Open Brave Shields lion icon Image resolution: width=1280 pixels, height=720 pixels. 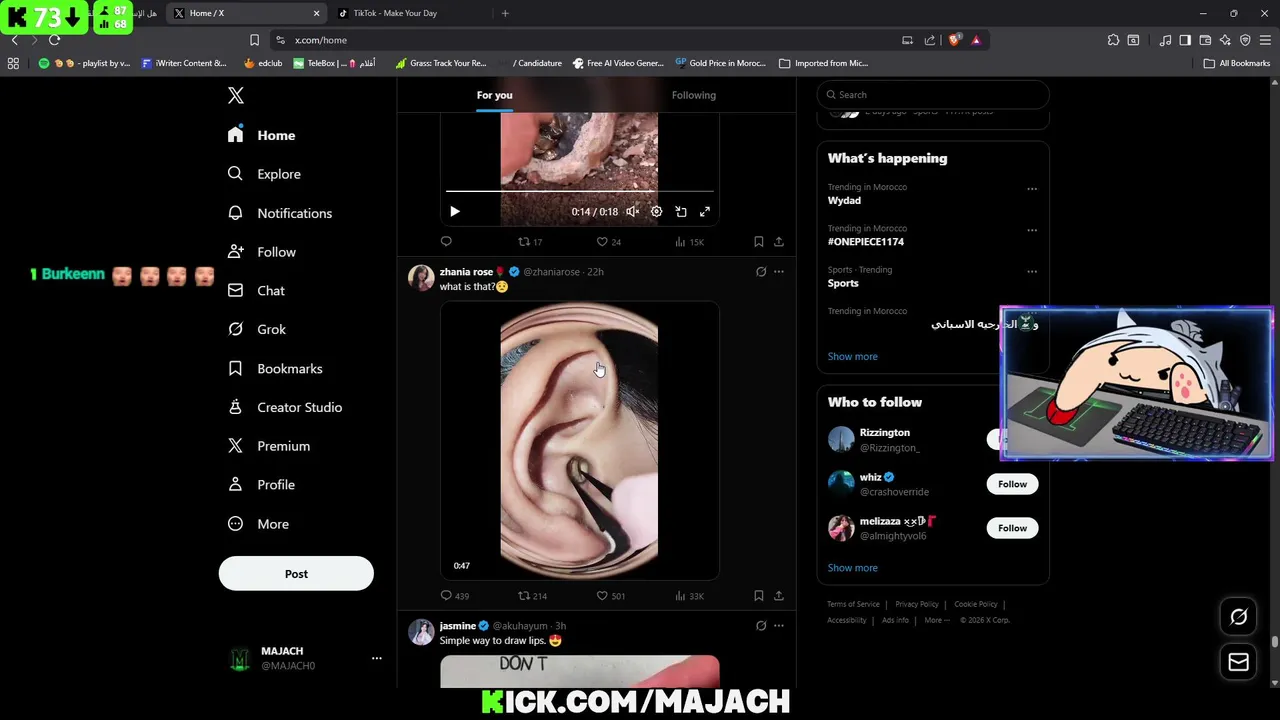coord(954,40)
